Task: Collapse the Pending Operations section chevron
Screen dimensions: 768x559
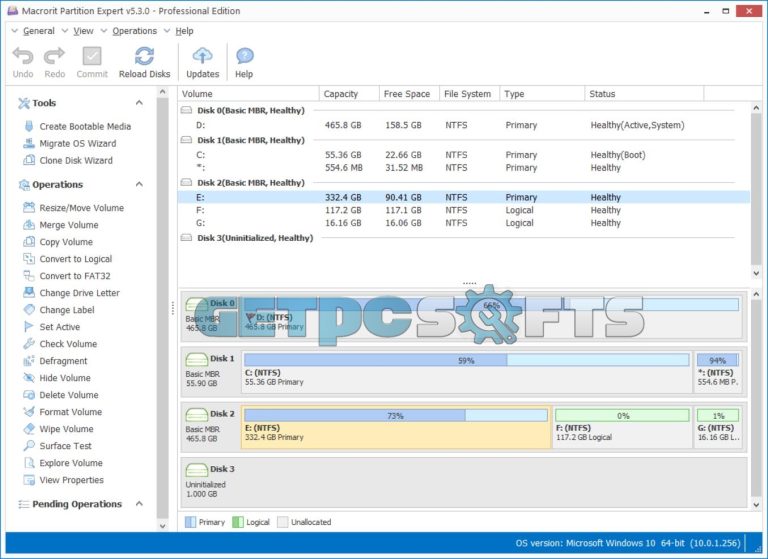Action: pos(139,504)
